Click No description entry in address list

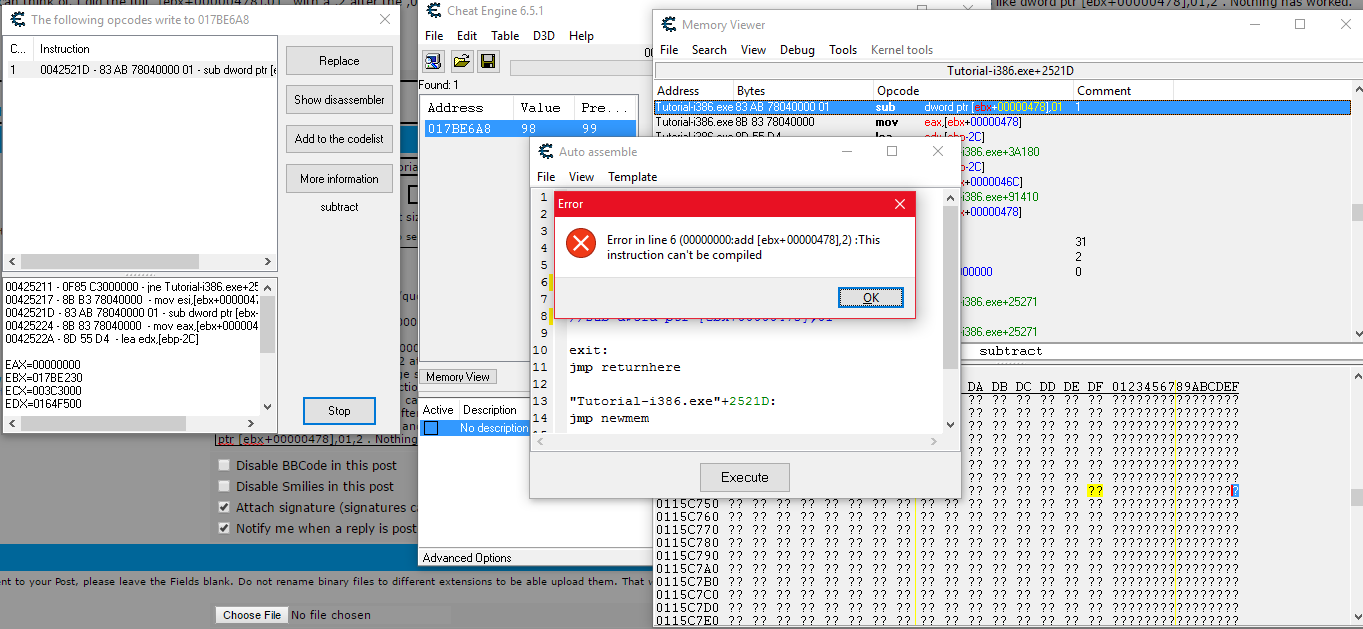[494, 428]
